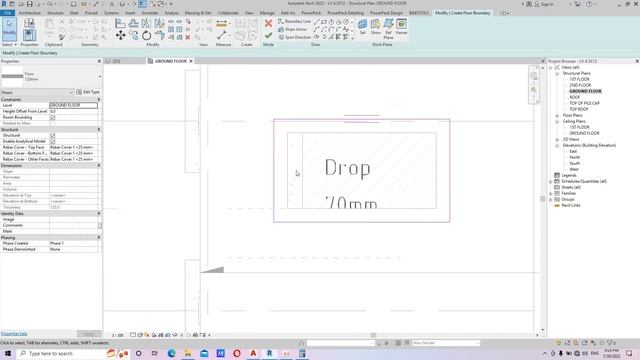Click the Height Offset From Level field
The width and height of the screenshot is (640, 360).
73,111
